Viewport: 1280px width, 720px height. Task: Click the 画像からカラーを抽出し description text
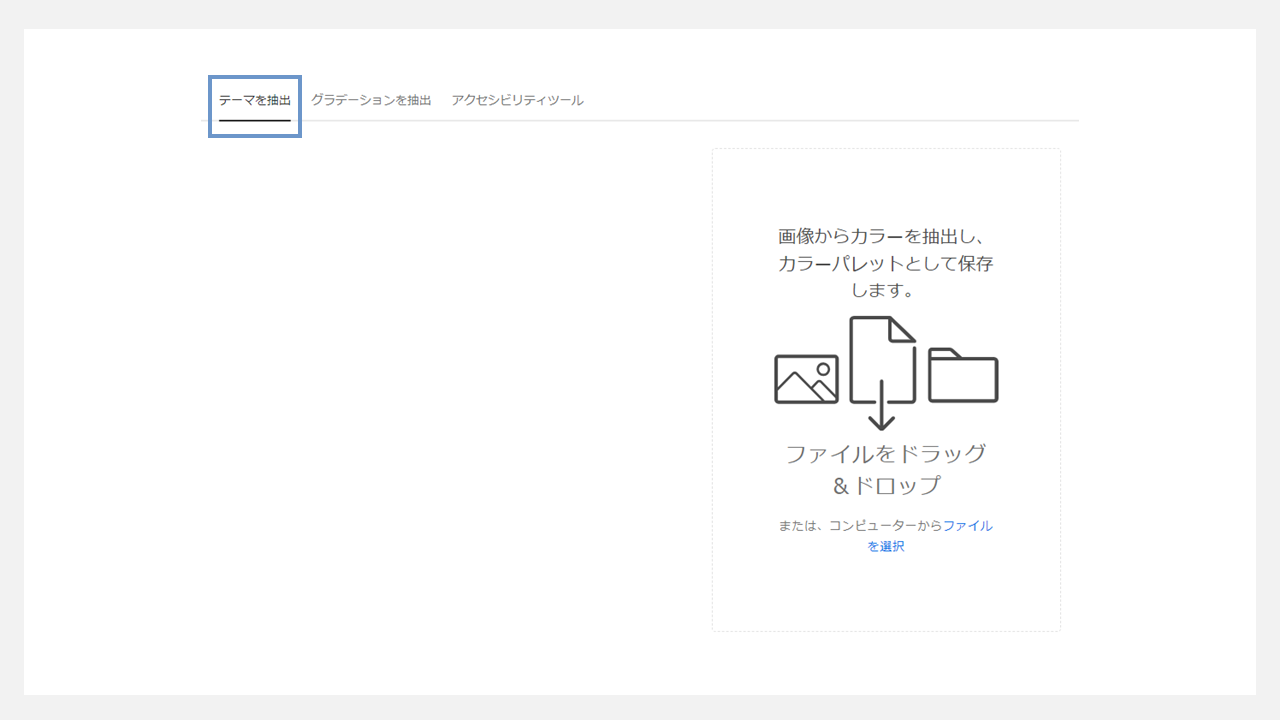tap(886, 263)
